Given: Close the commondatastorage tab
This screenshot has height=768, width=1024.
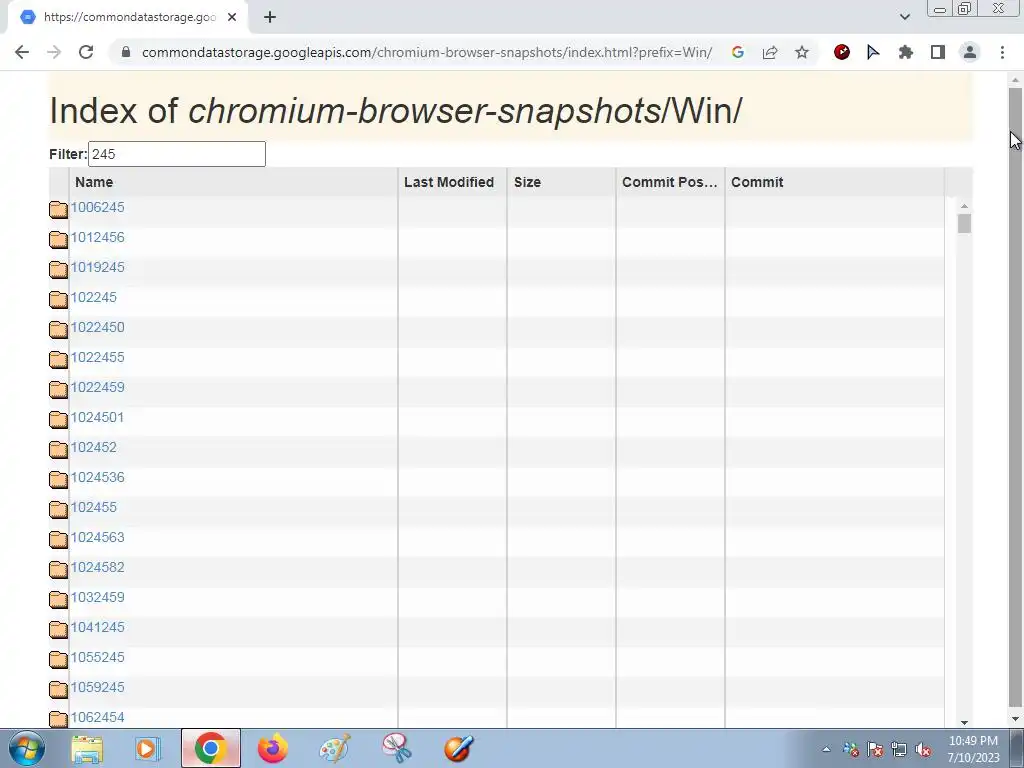Looking at the screenshot, I should tap(232, 18).
